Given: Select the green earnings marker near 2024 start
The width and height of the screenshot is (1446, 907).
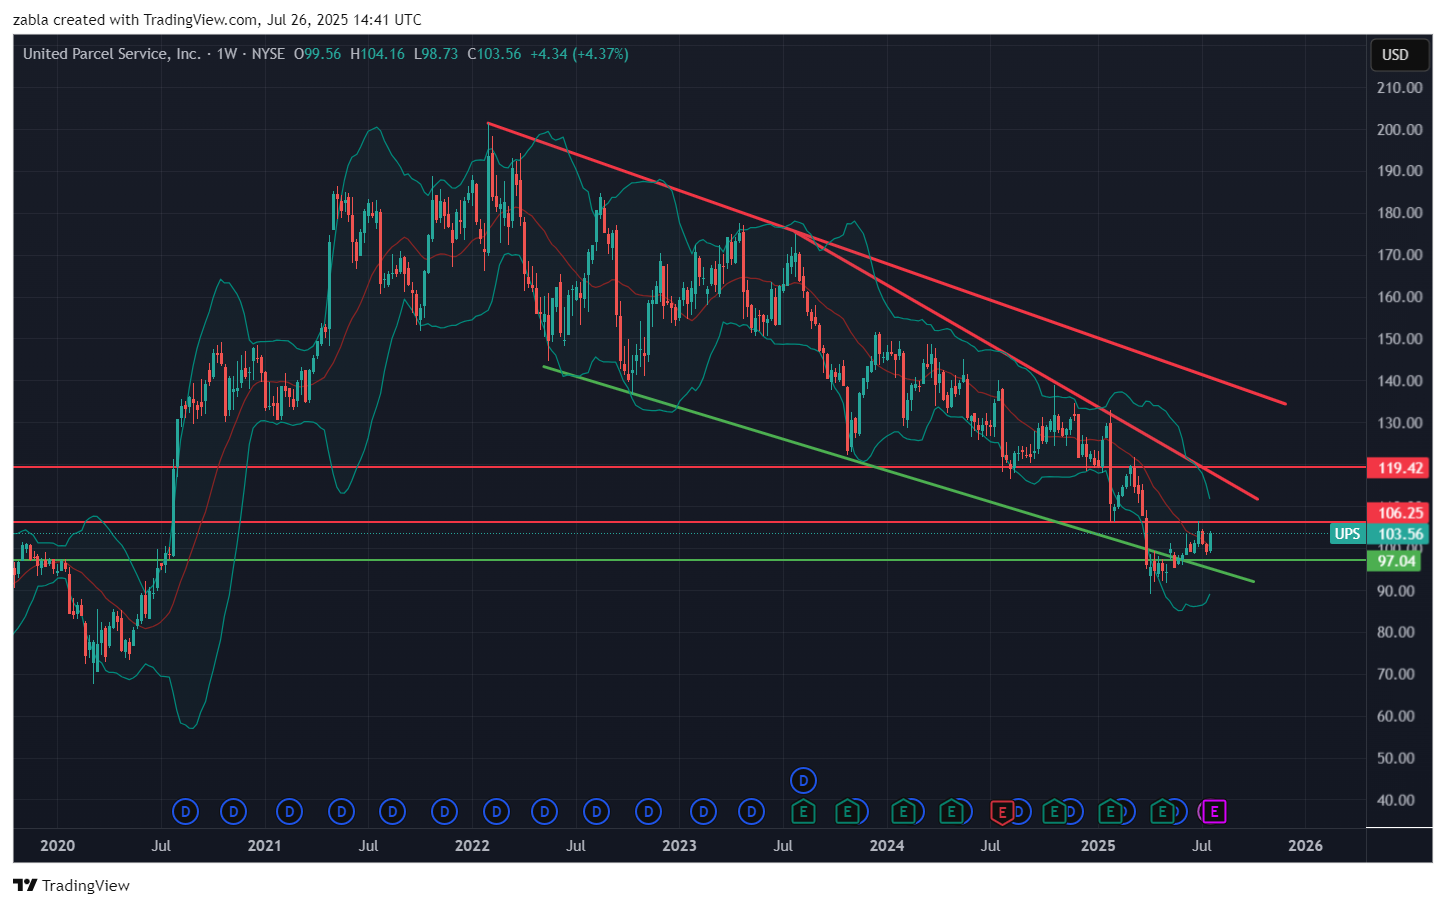Looking at the screenshot, I should tap(903, 812).
